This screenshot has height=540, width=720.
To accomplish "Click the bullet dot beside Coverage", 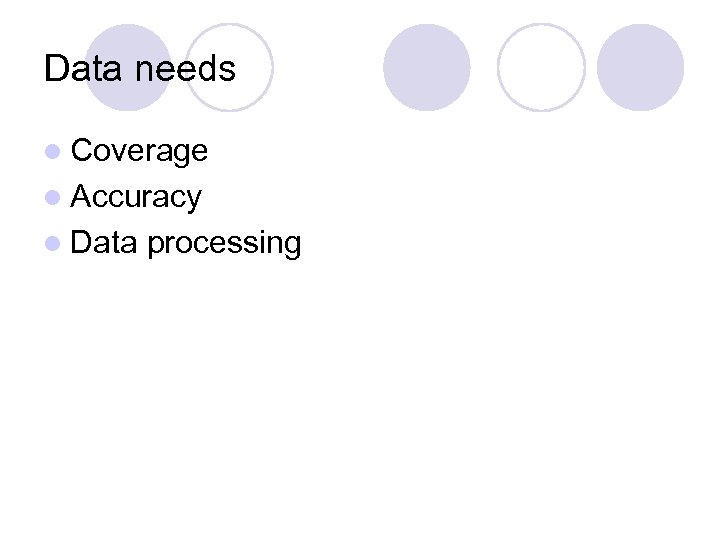I will [x=51, y=151].
